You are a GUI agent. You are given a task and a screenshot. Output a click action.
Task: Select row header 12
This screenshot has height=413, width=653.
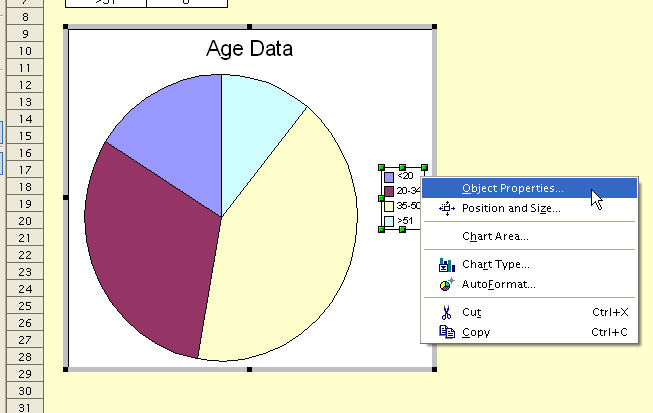click(x=25, y=85)
